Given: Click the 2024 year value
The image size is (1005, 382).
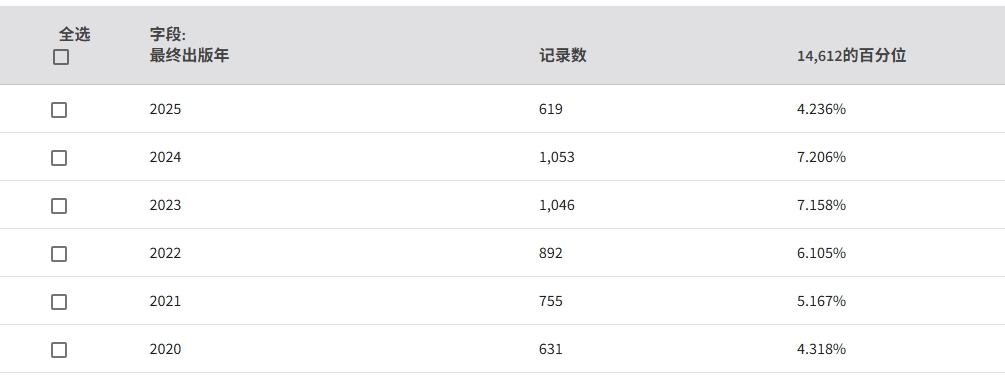Looking at the screenshot, I should 165,158.
